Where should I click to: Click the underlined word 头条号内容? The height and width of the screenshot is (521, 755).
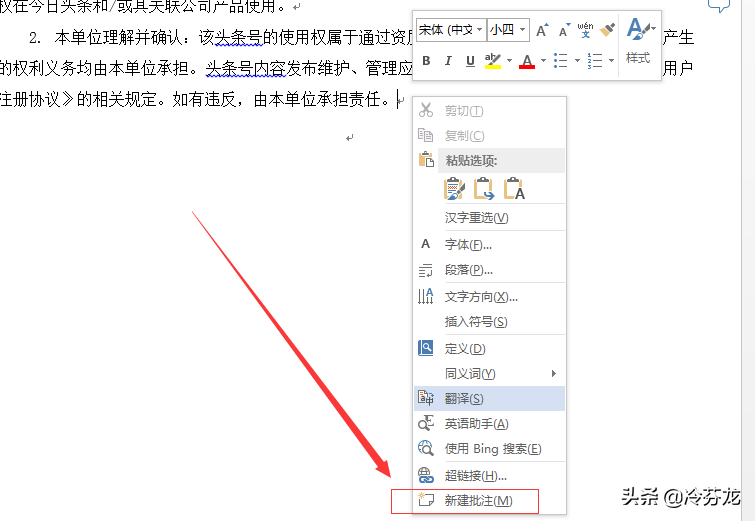pos(245,69)
